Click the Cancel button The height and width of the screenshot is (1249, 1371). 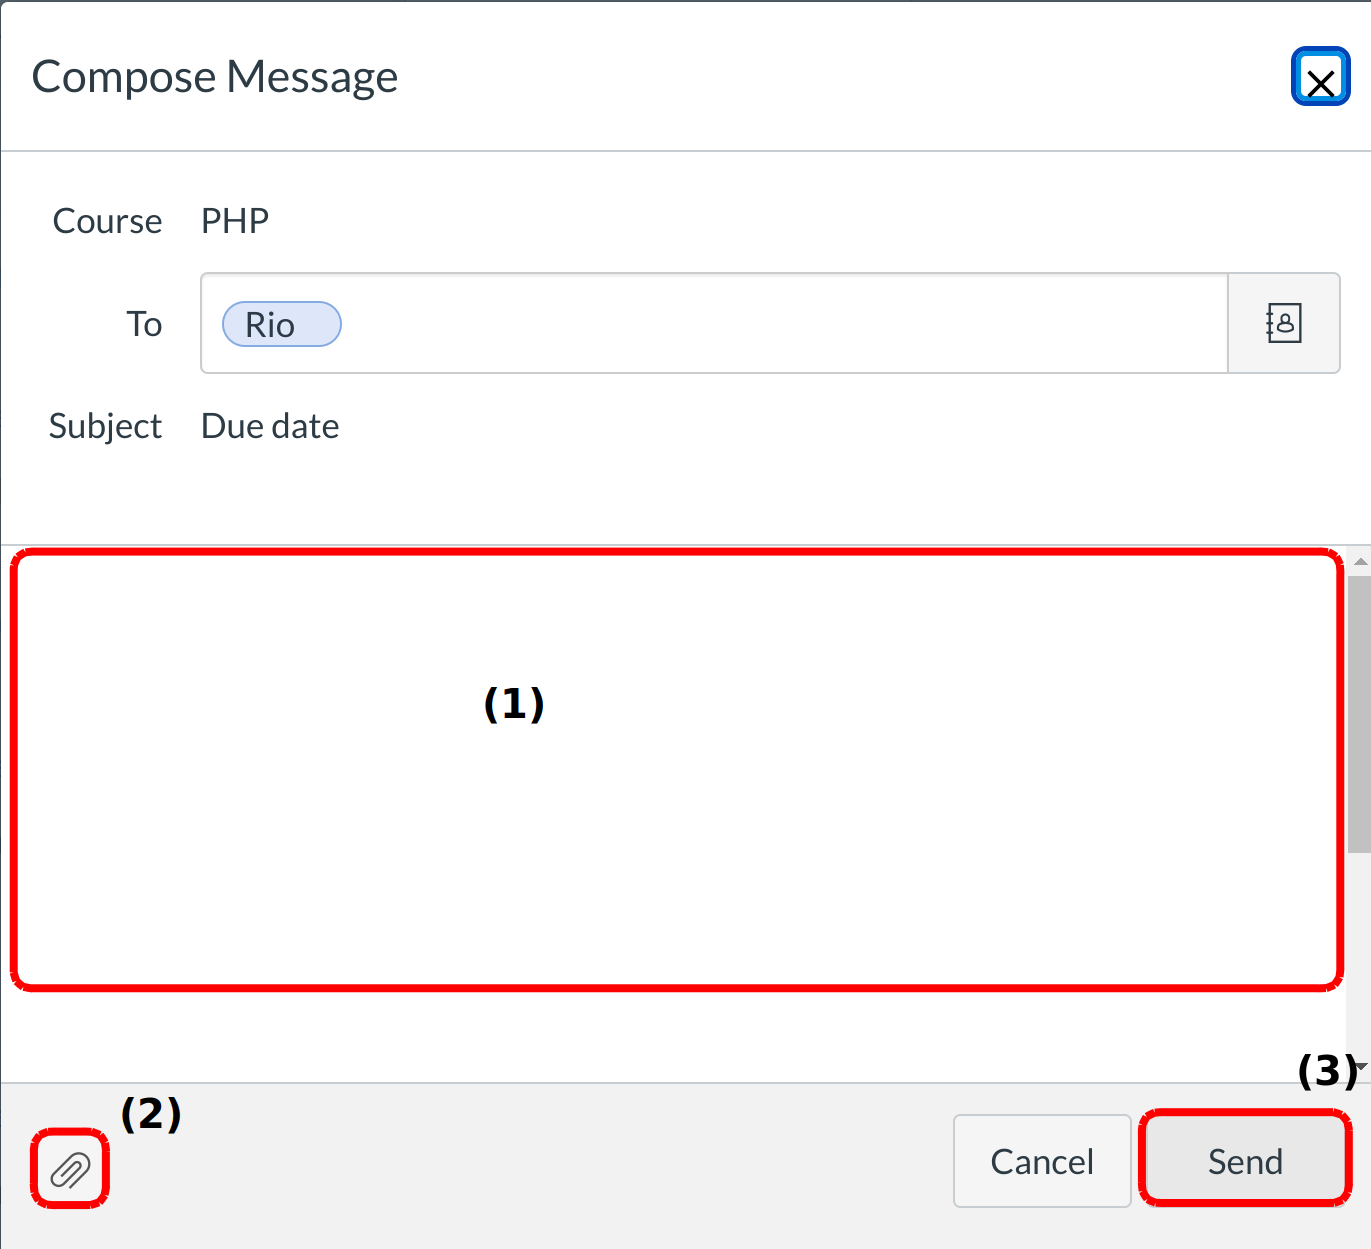[1041, 1161]
